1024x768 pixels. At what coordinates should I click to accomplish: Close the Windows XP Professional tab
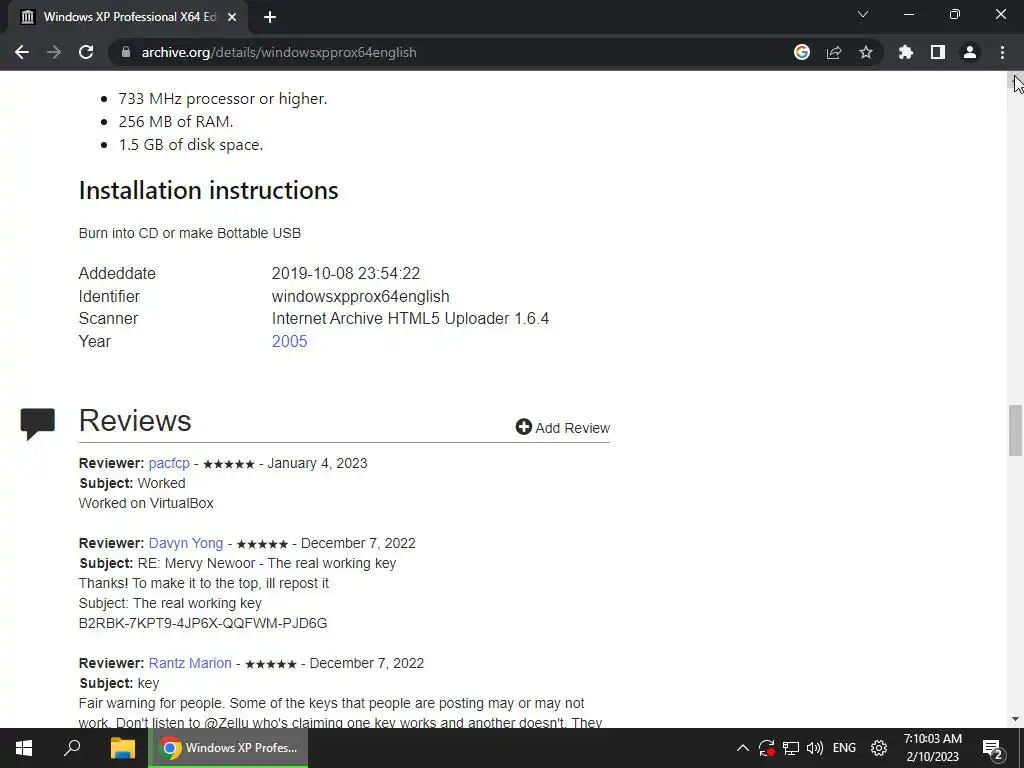(232, 17)
